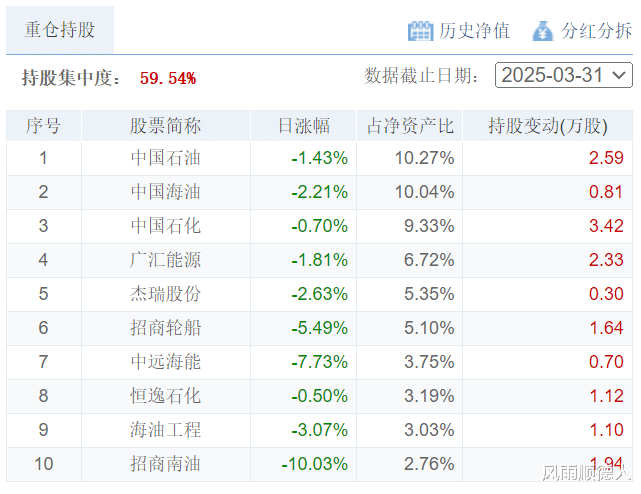The width and height of the screenshot is (641, 494).
Task: Click the 0.30 holding change value
Action: click(x=606, y=294)
